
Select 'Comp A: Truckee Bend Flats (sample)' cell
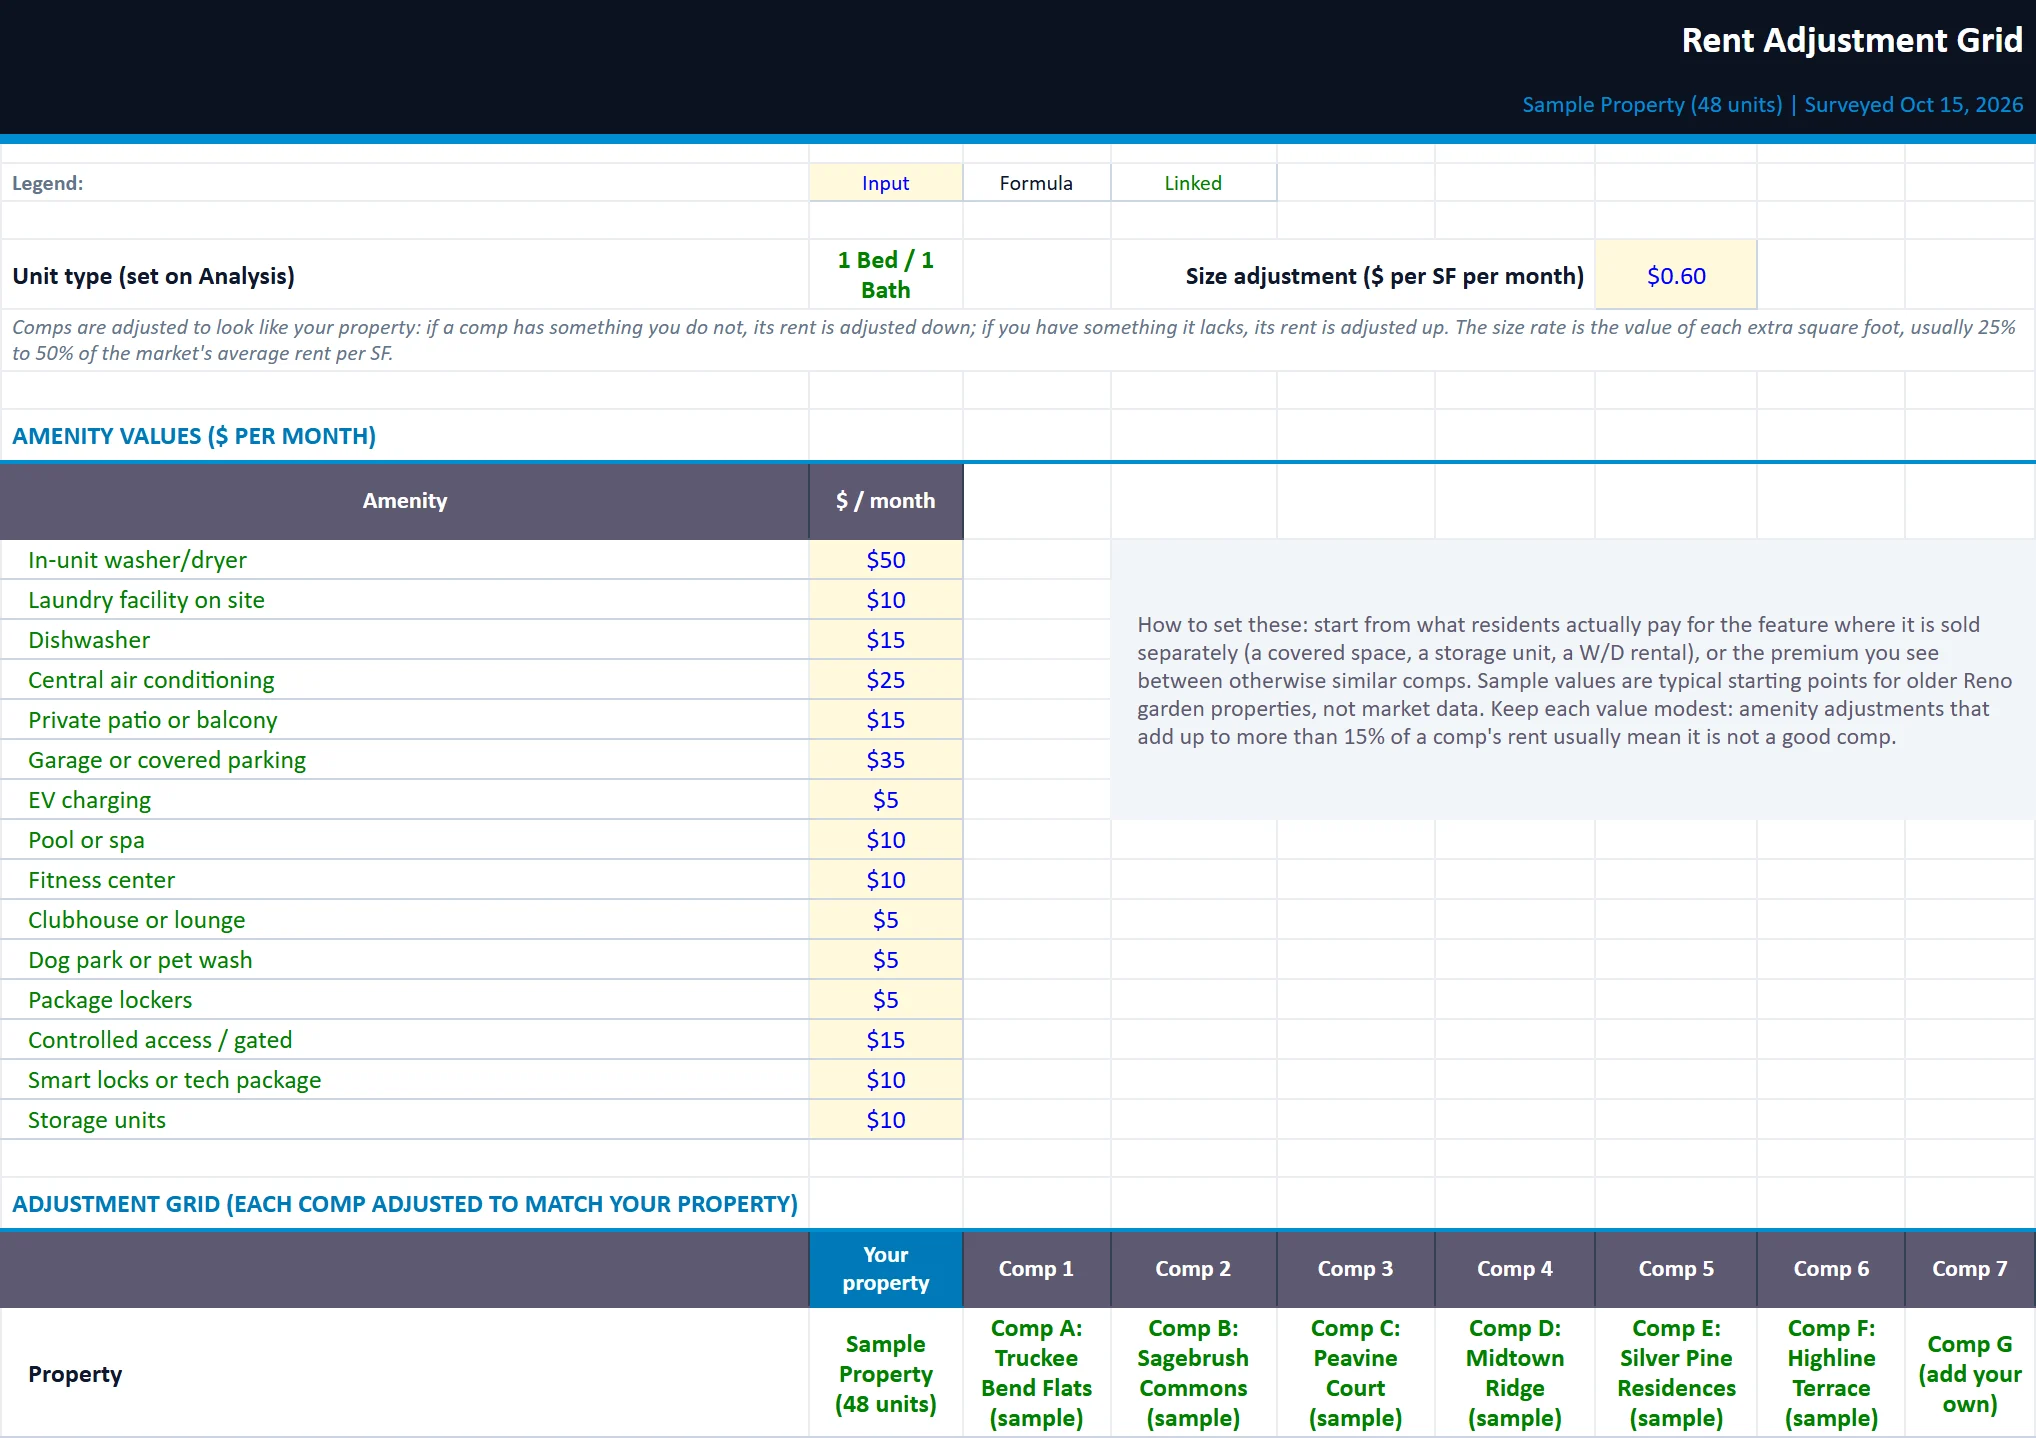pyautogui.click(x=1036, y=1373)
